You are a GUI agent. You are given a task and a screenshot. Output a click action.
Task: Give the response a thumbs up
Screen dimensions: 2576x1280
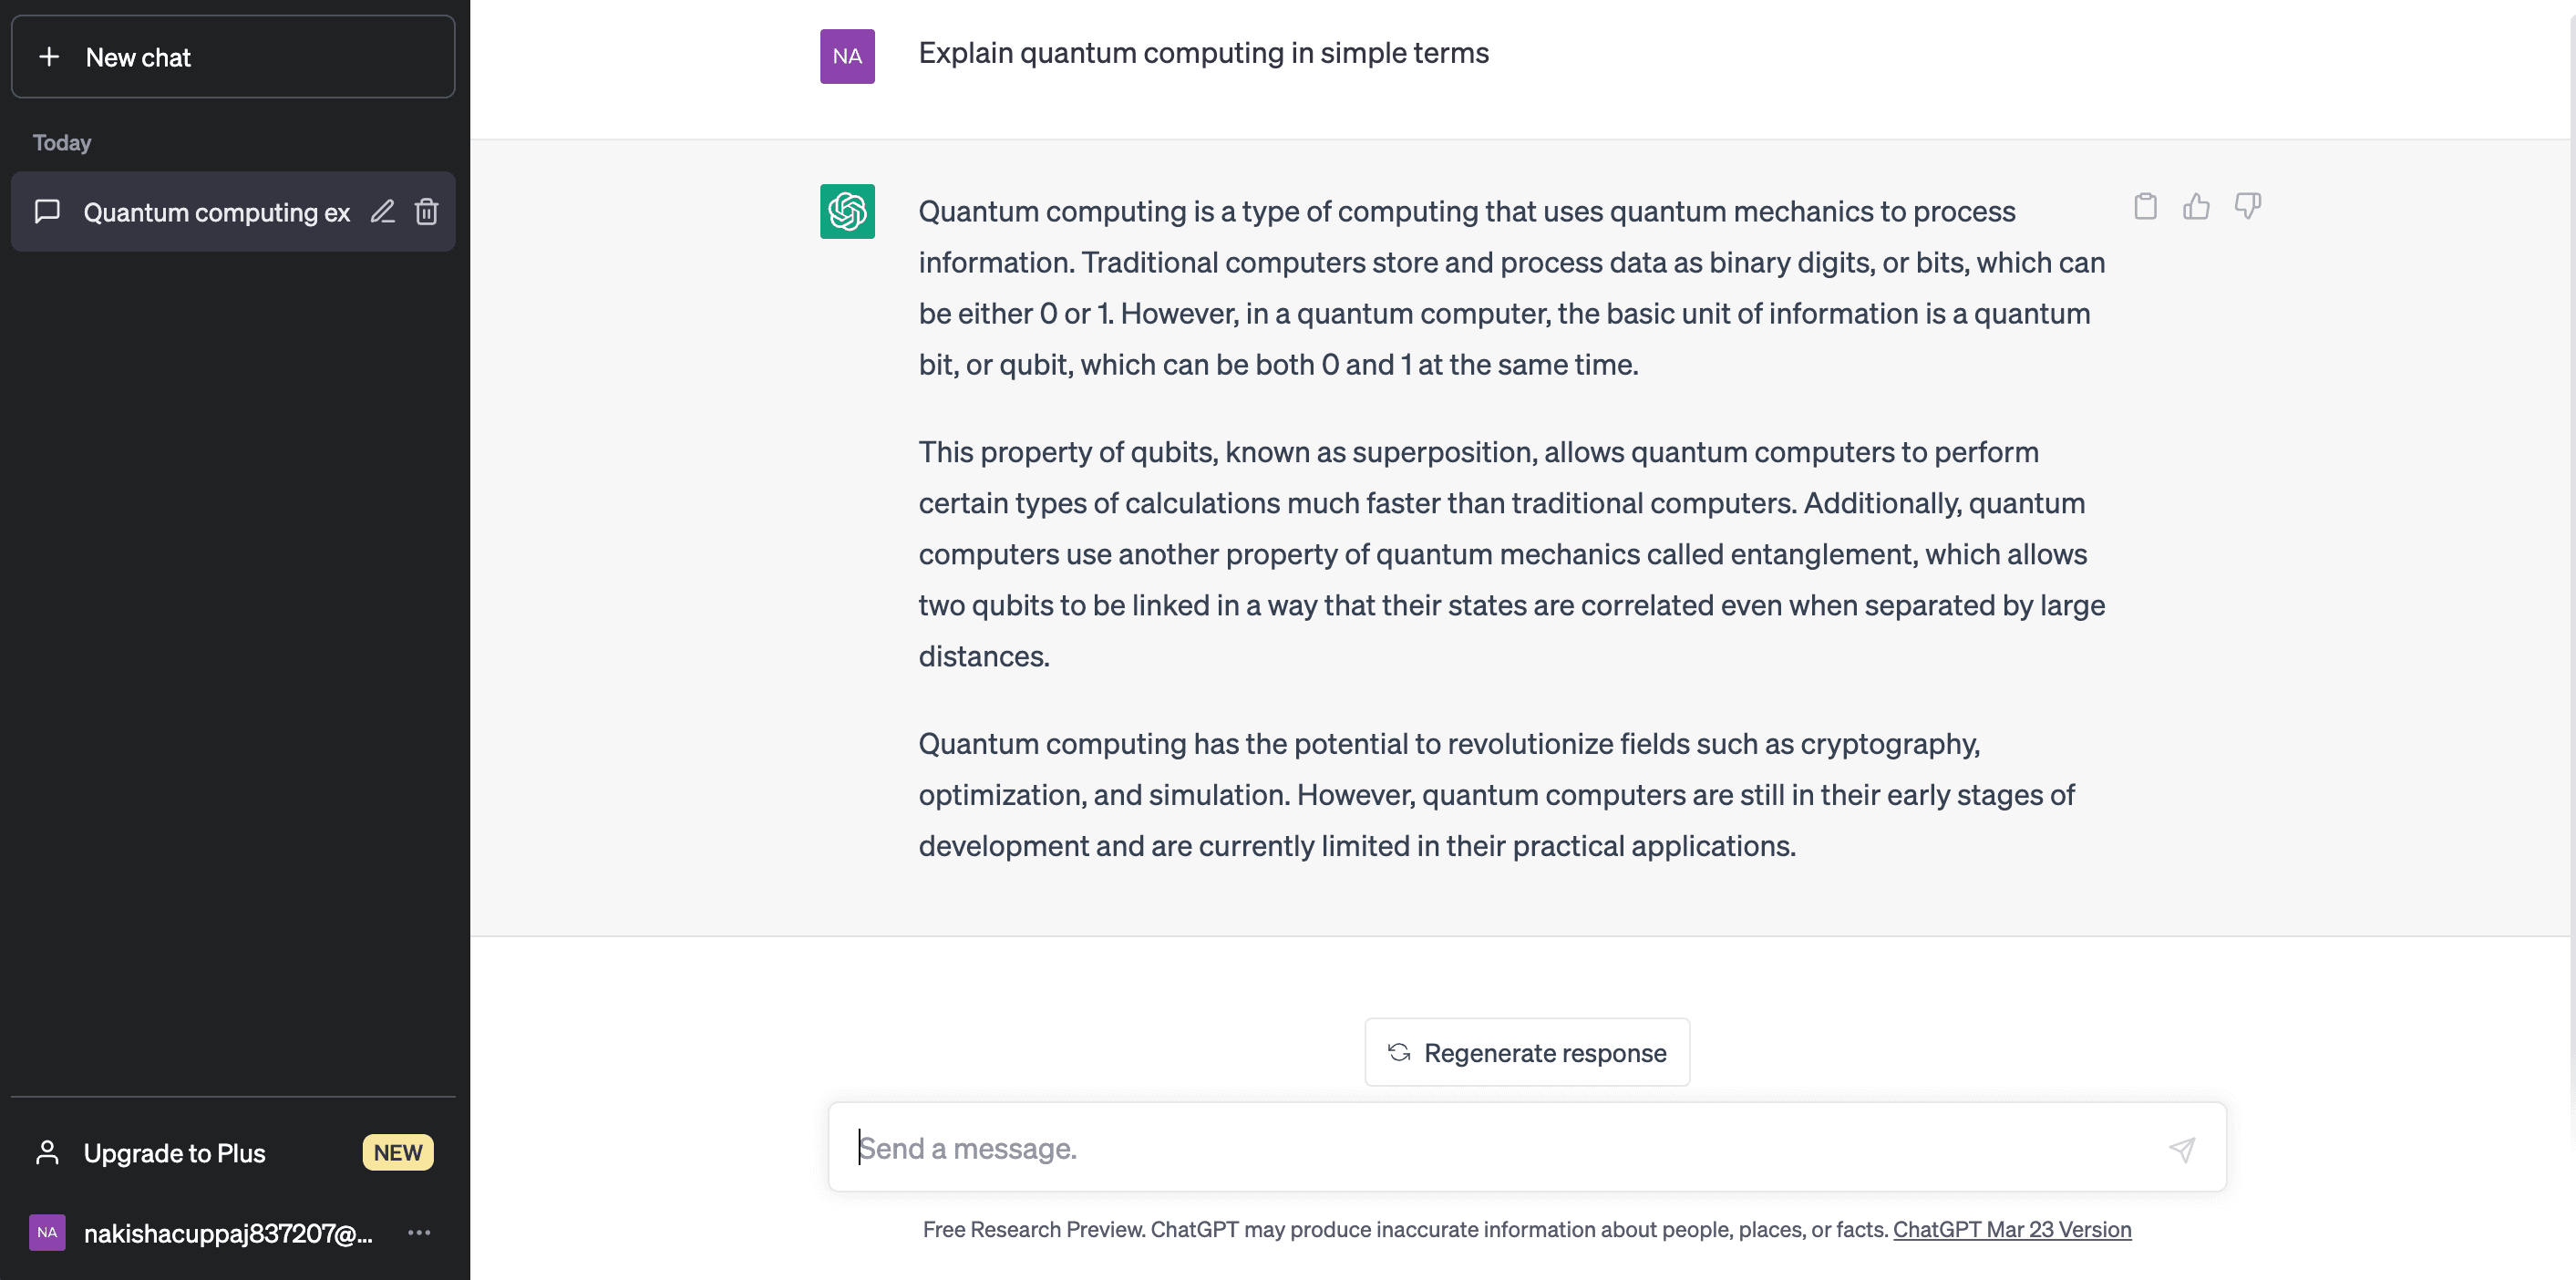2196,206
